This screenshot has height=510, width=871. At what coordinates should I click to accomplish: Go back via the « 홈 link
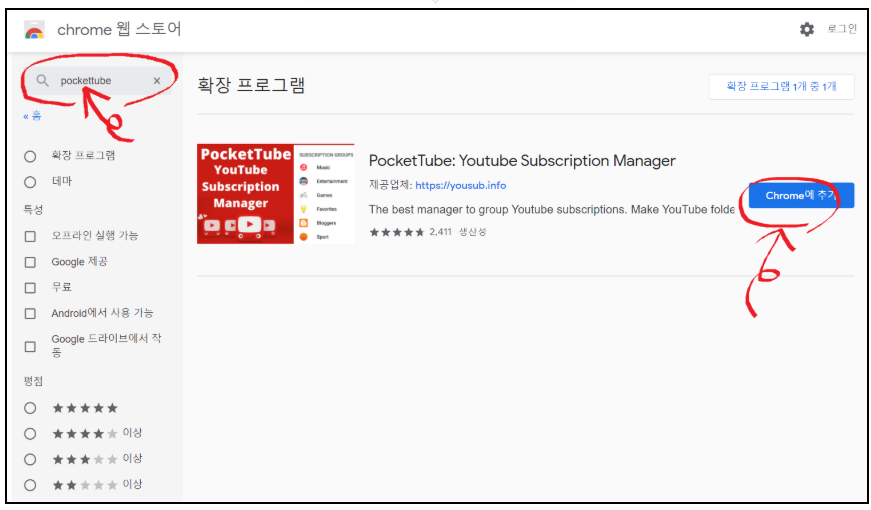[32, 116]
